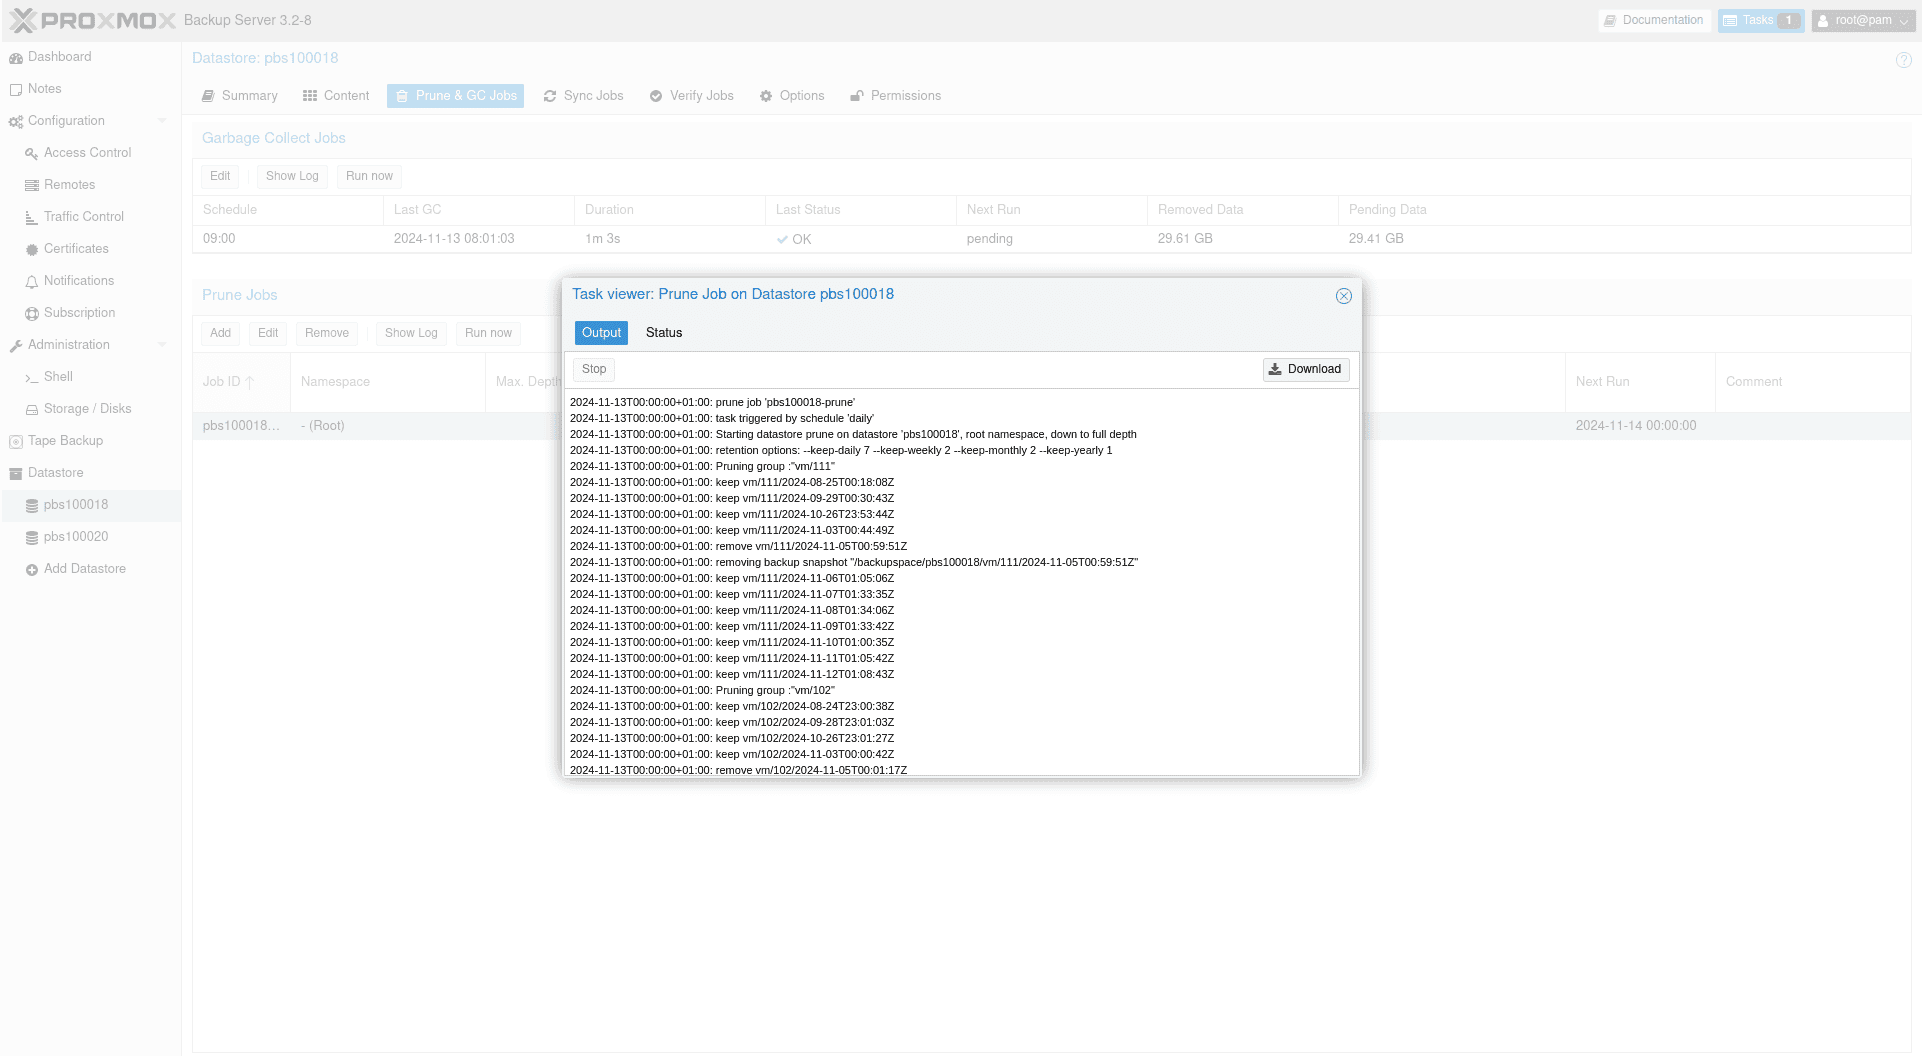Open the Shell terminal icon
The height and width of the screenshot is (1056, 1922).
coord(32,378)
